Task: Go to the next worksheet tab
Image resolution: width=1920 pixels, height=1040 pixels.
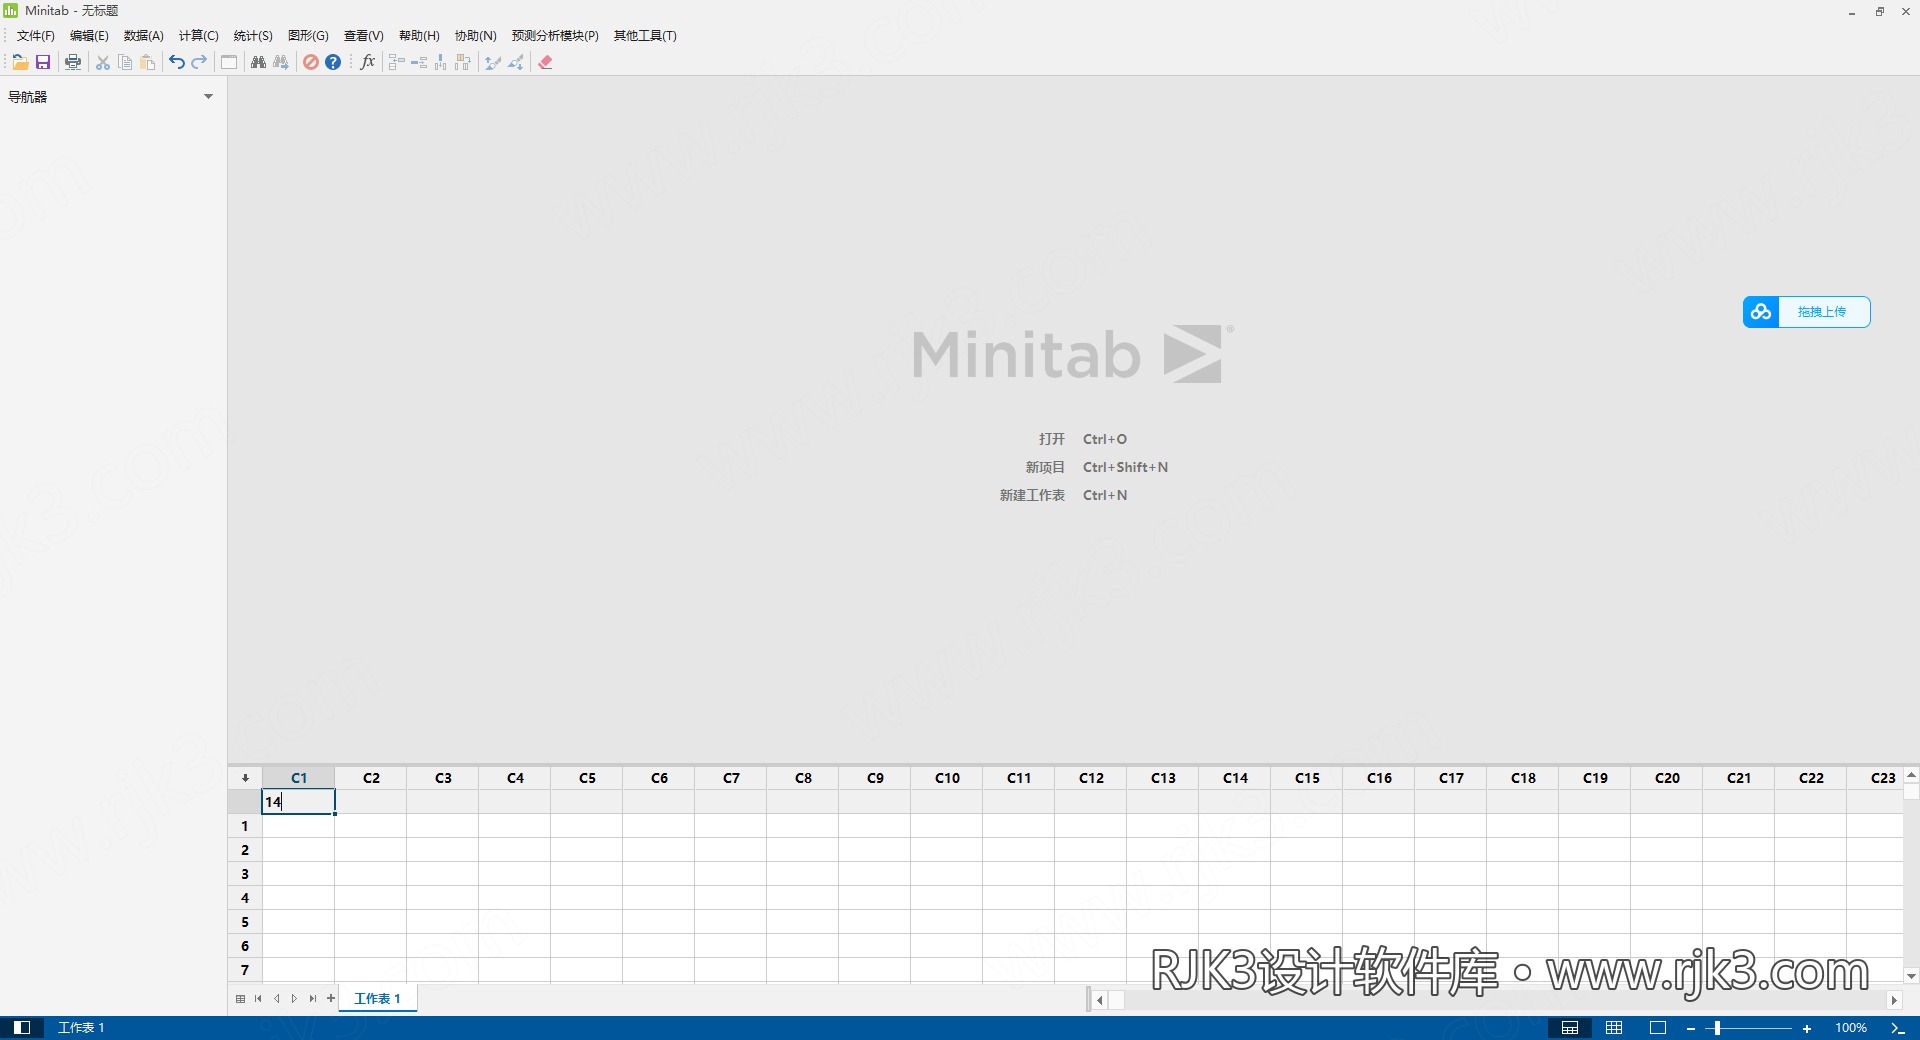Action: tap(294, 999)
